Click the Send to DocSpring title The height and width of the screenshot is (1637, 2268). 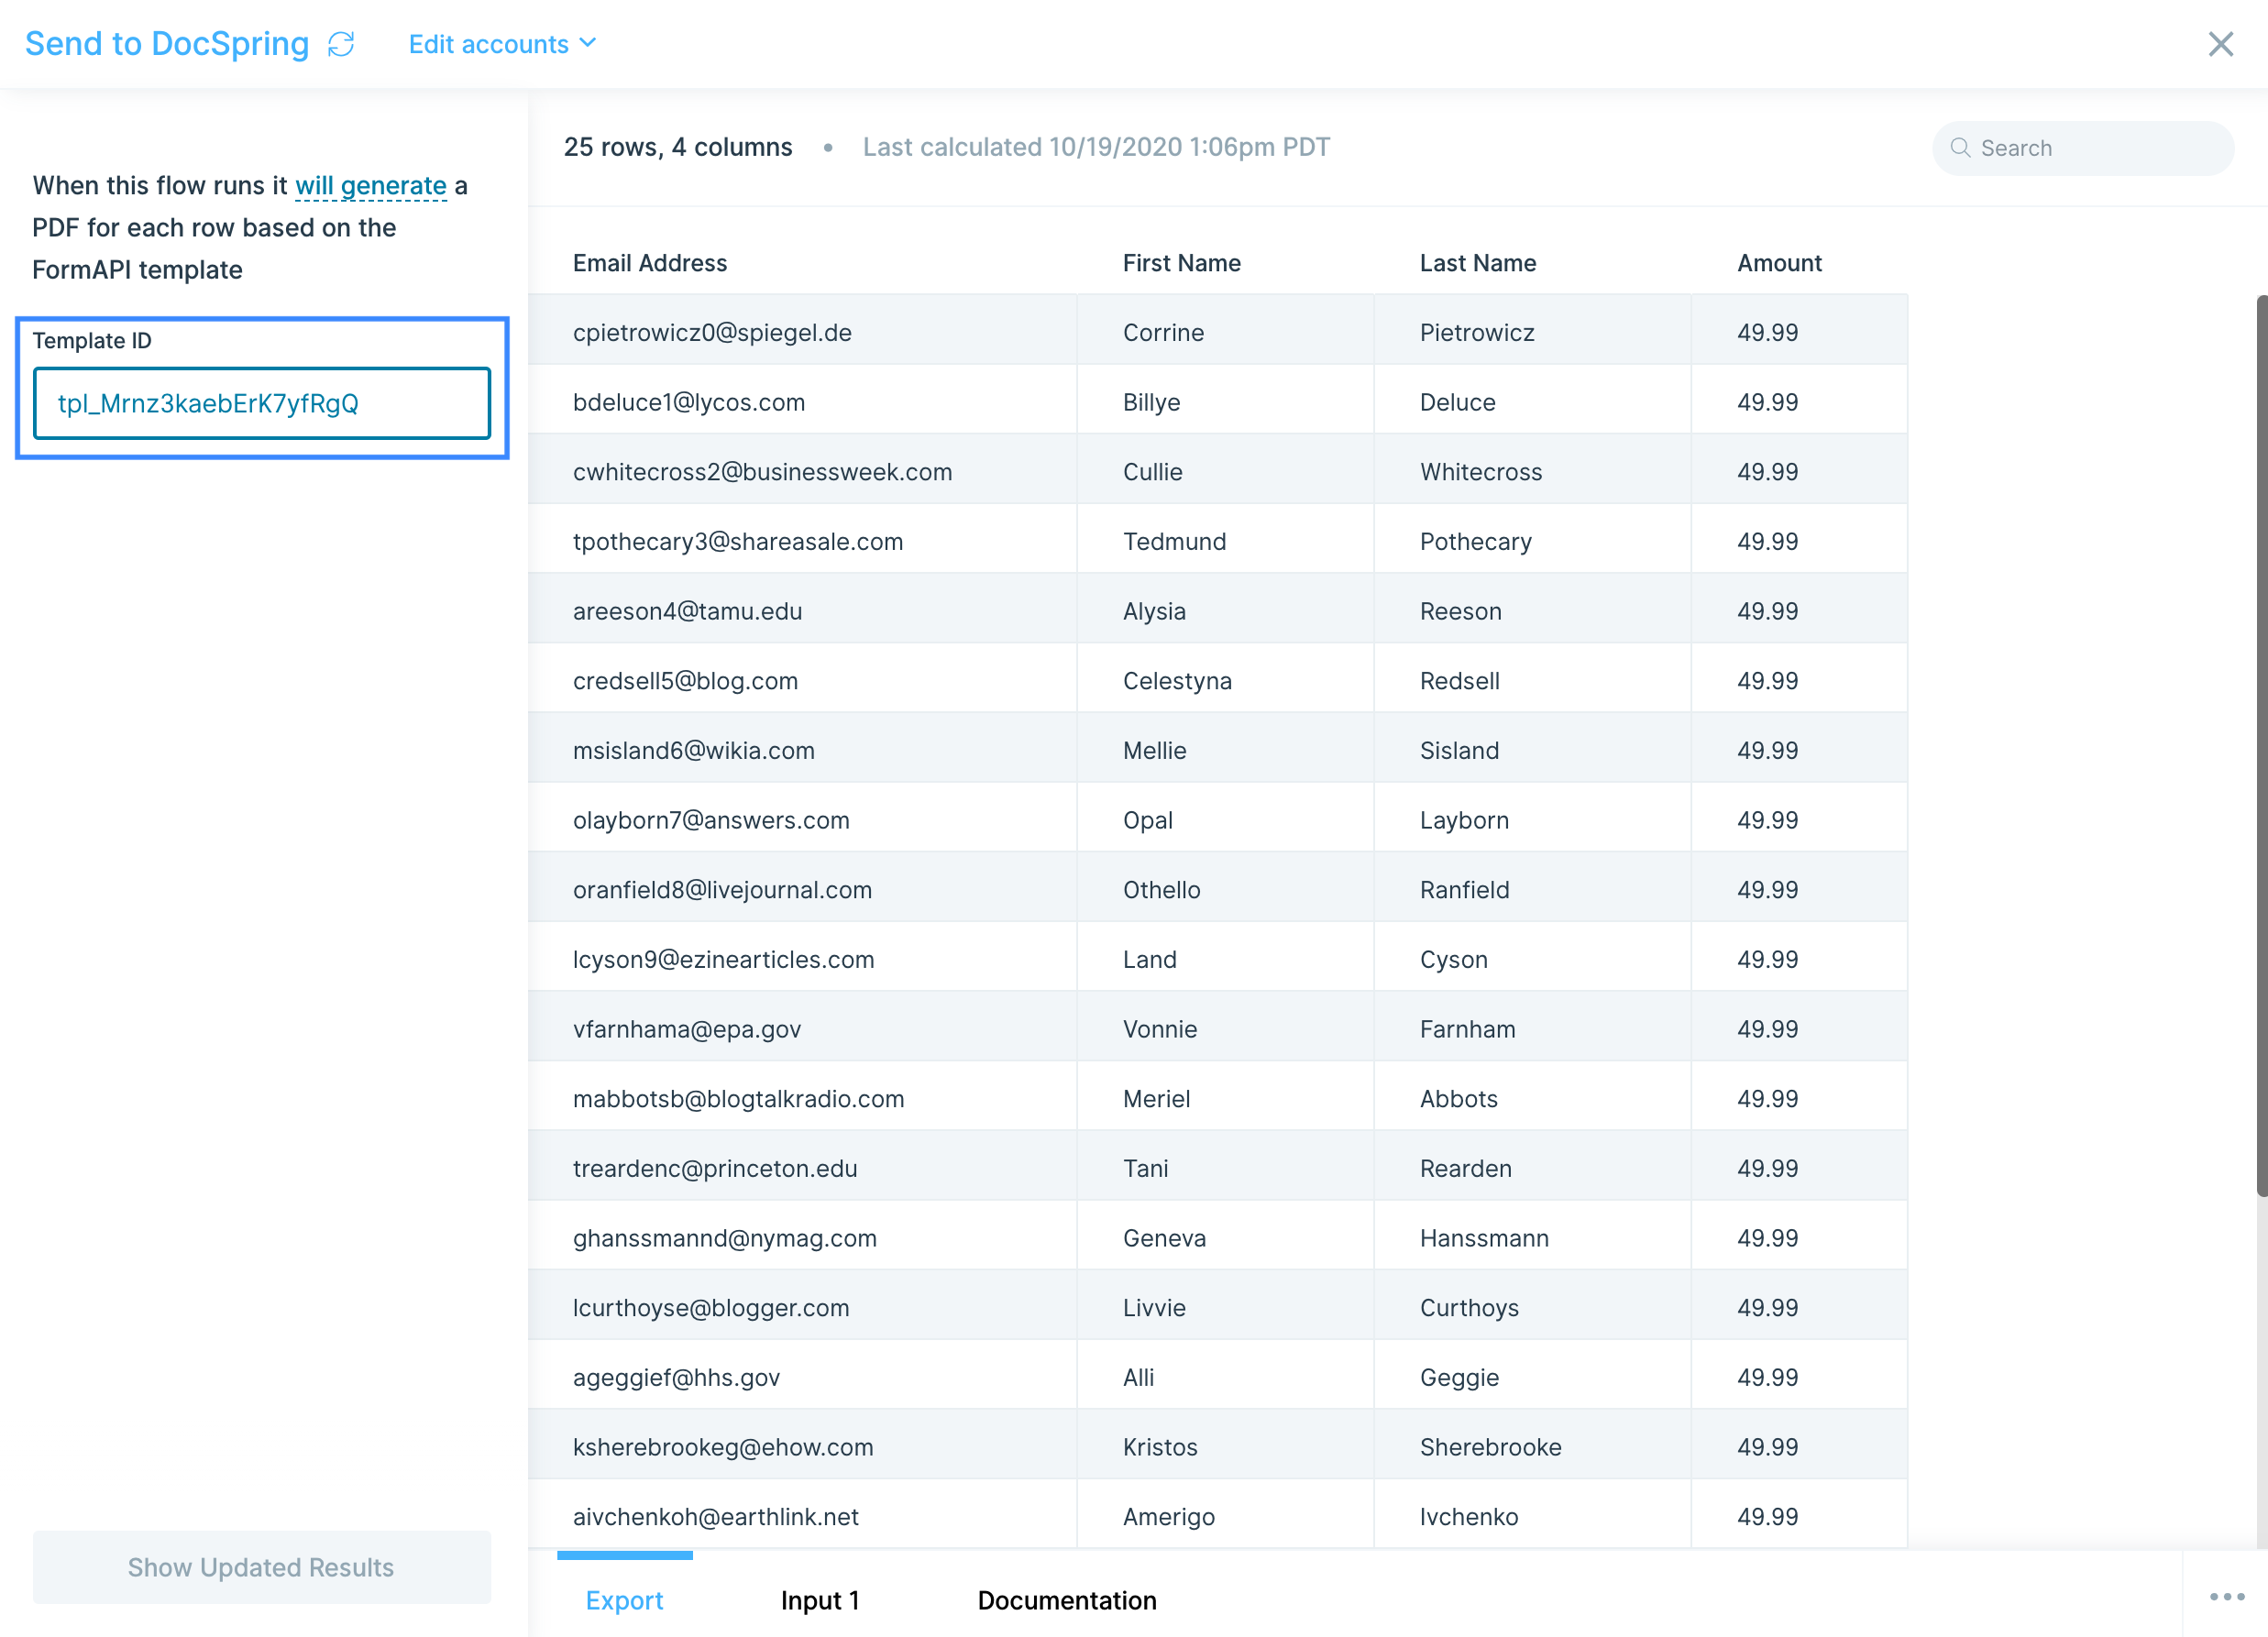point(167,44)
